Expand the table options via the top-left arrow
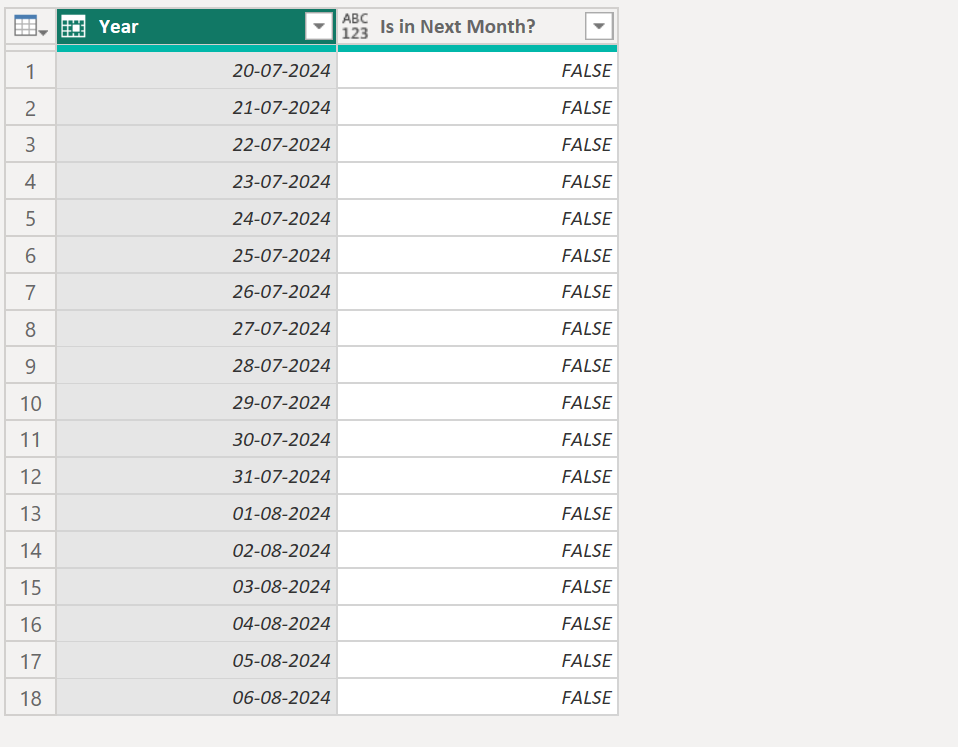The height and width of the screenshot is (747, 958). (42, 29)
